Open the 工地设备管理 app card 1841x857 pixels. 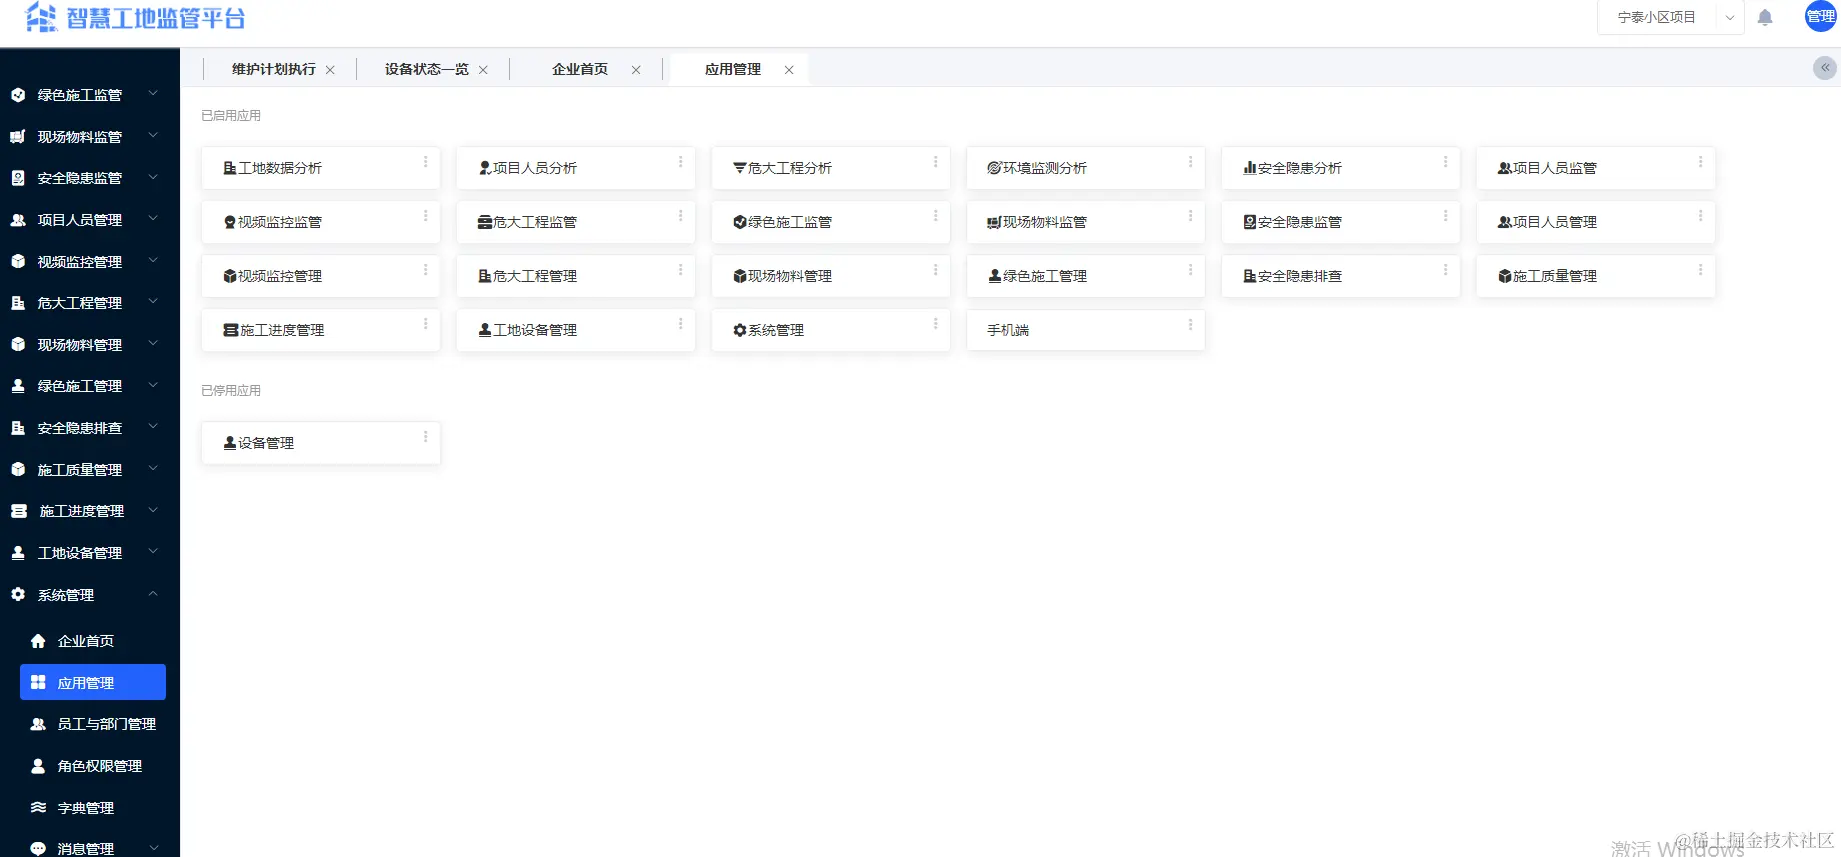576,330
